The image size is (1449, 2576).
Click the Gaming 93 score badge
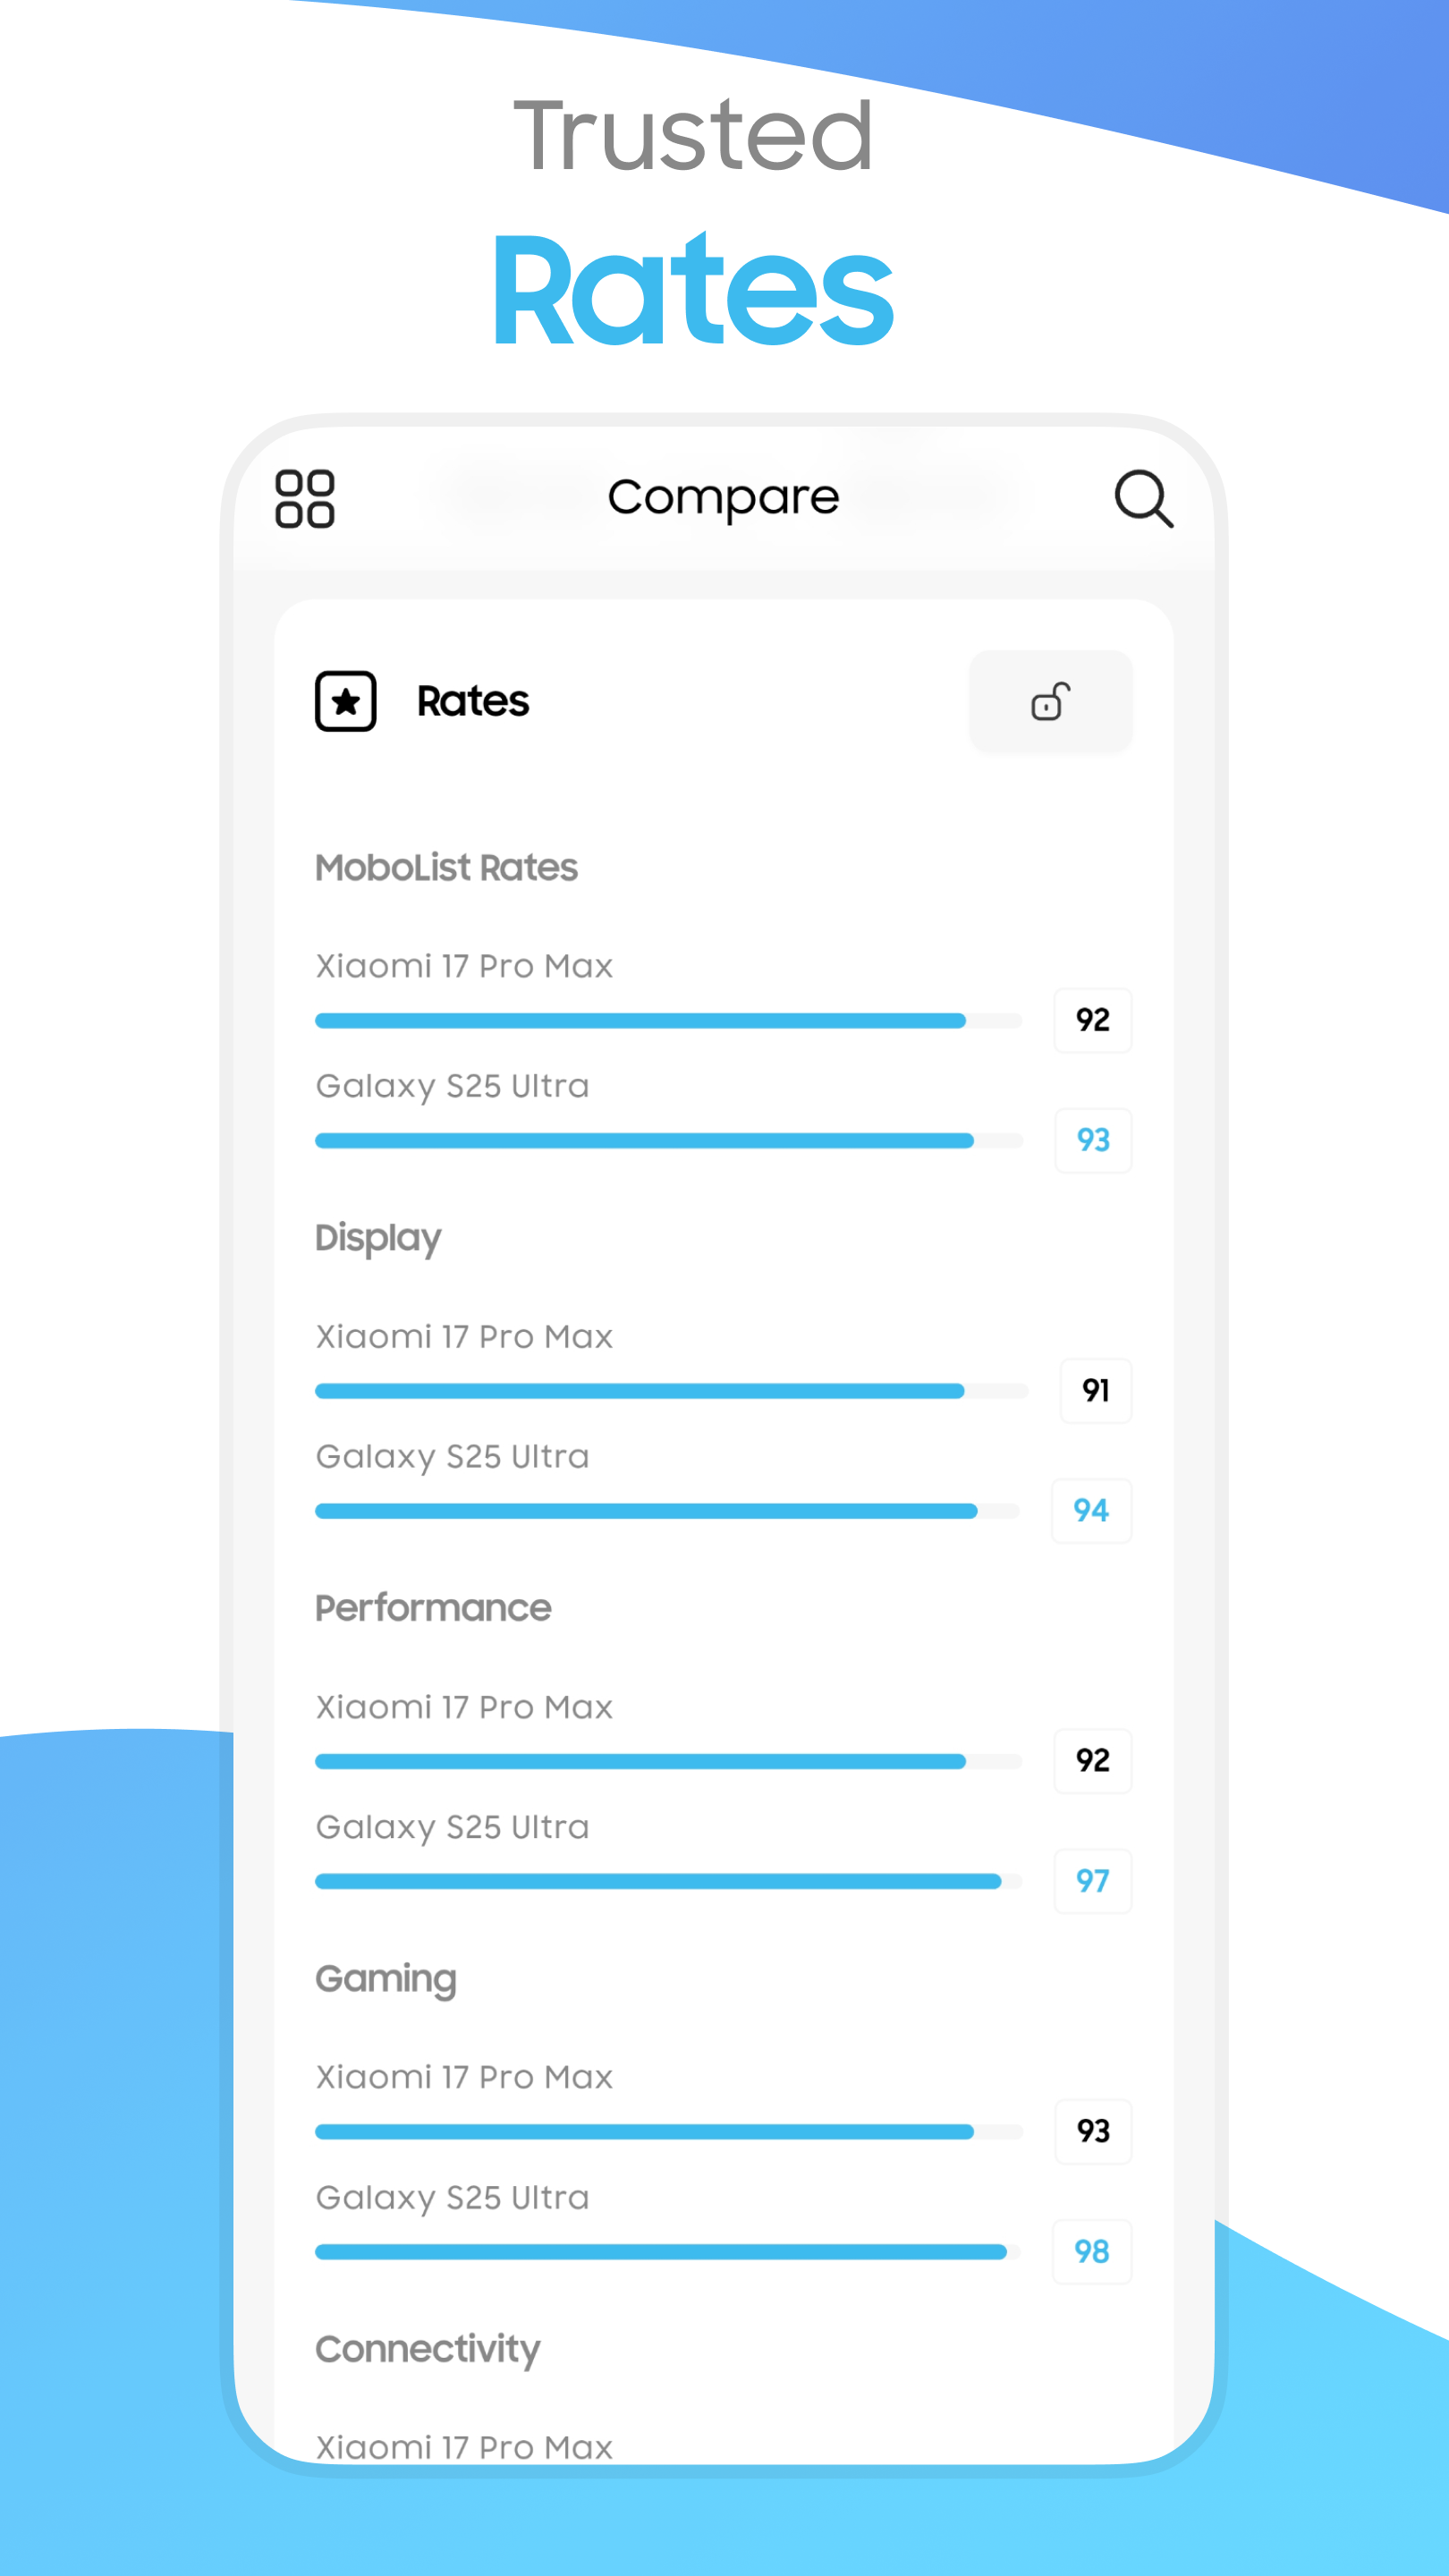(x=1092, y=2131)
